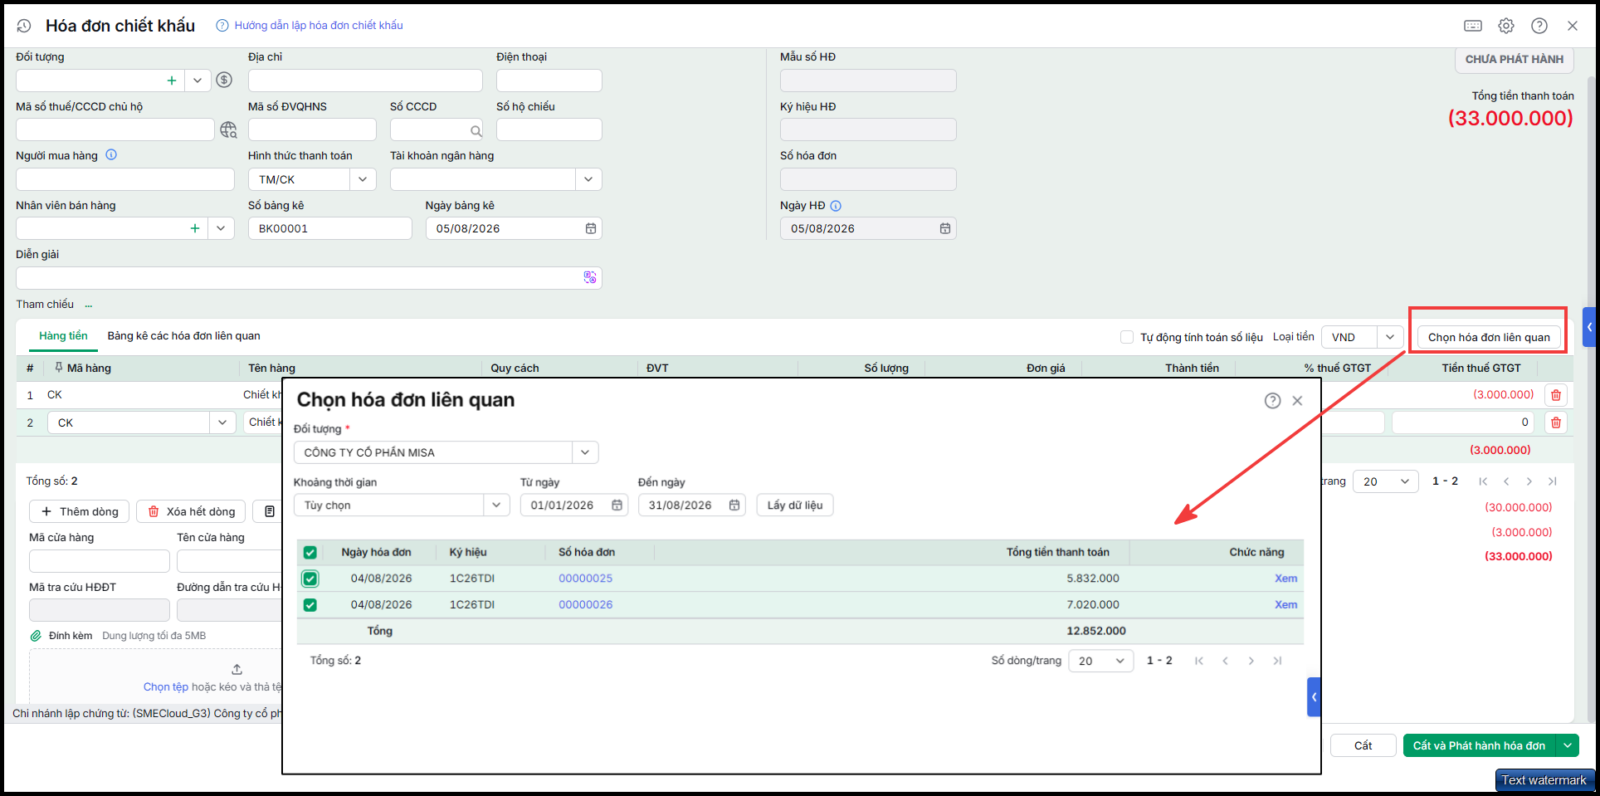
Task: Click Mã cửa hàng input field
Action: click(99, 561)
